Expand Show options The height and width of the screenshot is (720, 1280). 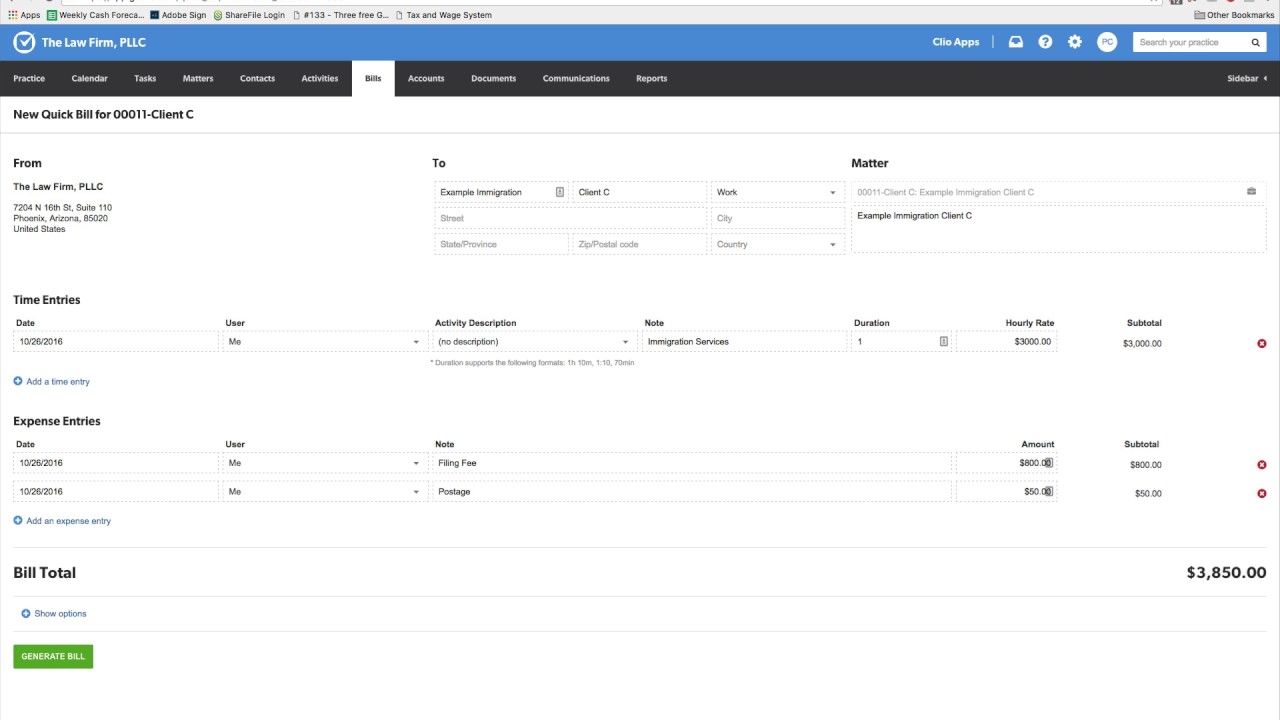[x=60, y=613]
